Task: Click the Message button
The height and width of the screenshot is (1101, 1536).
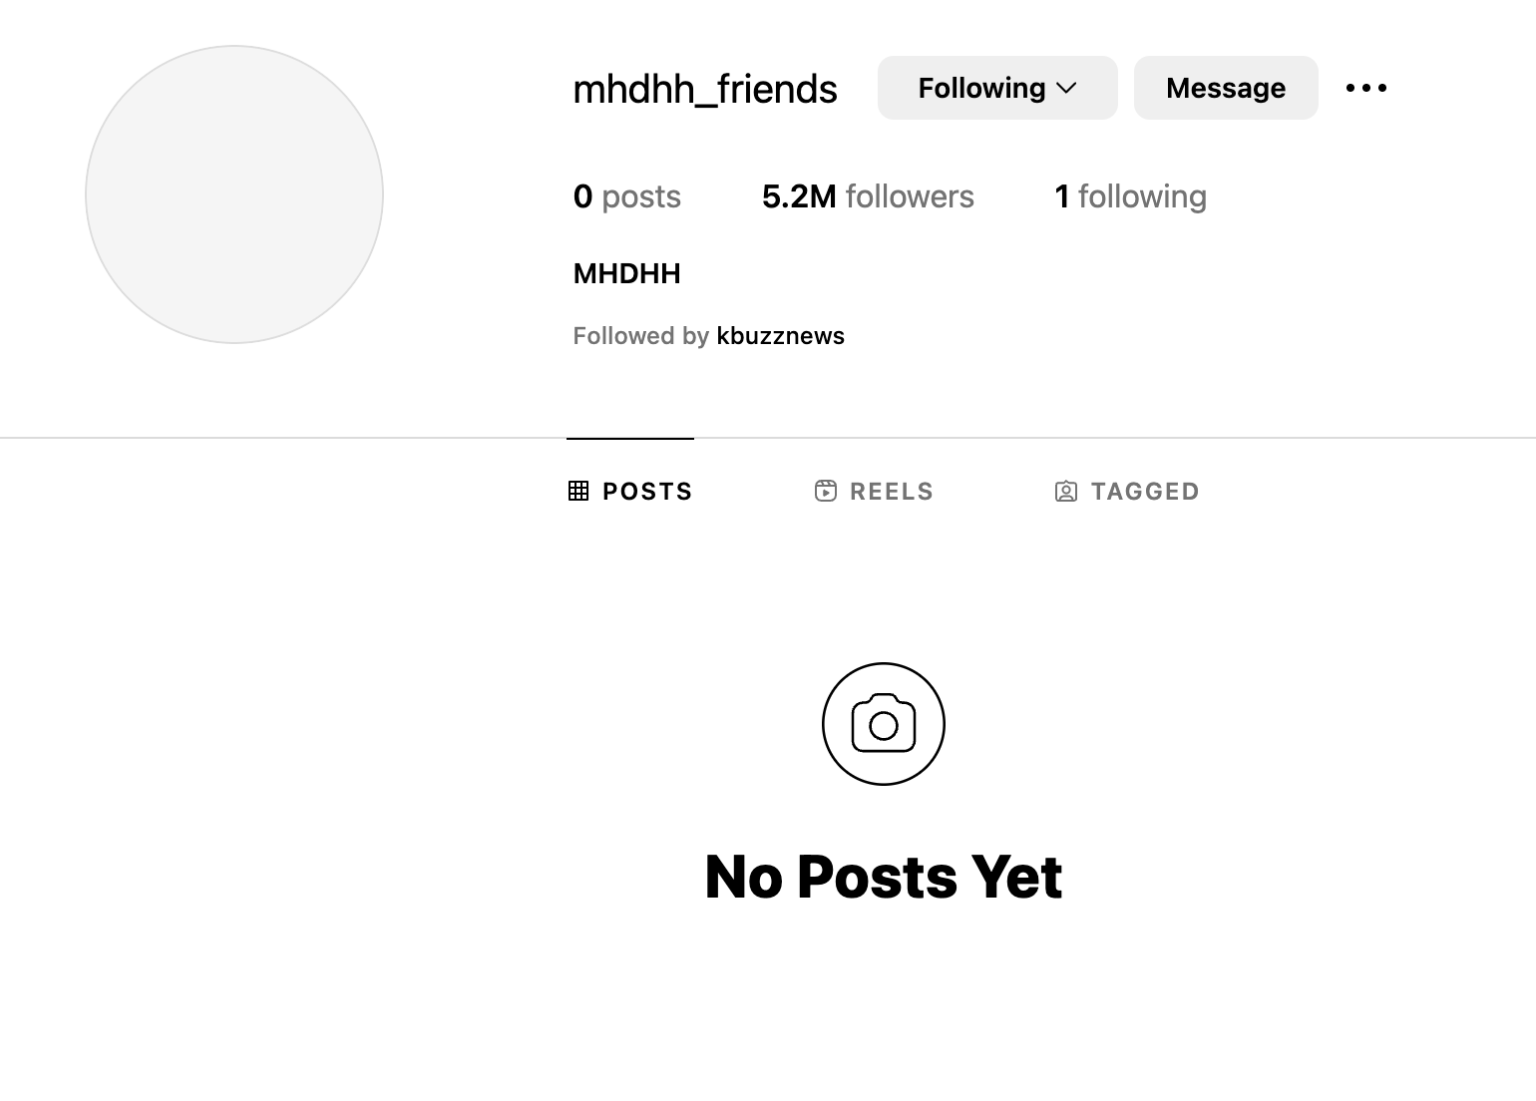Action: (1225, 88)
